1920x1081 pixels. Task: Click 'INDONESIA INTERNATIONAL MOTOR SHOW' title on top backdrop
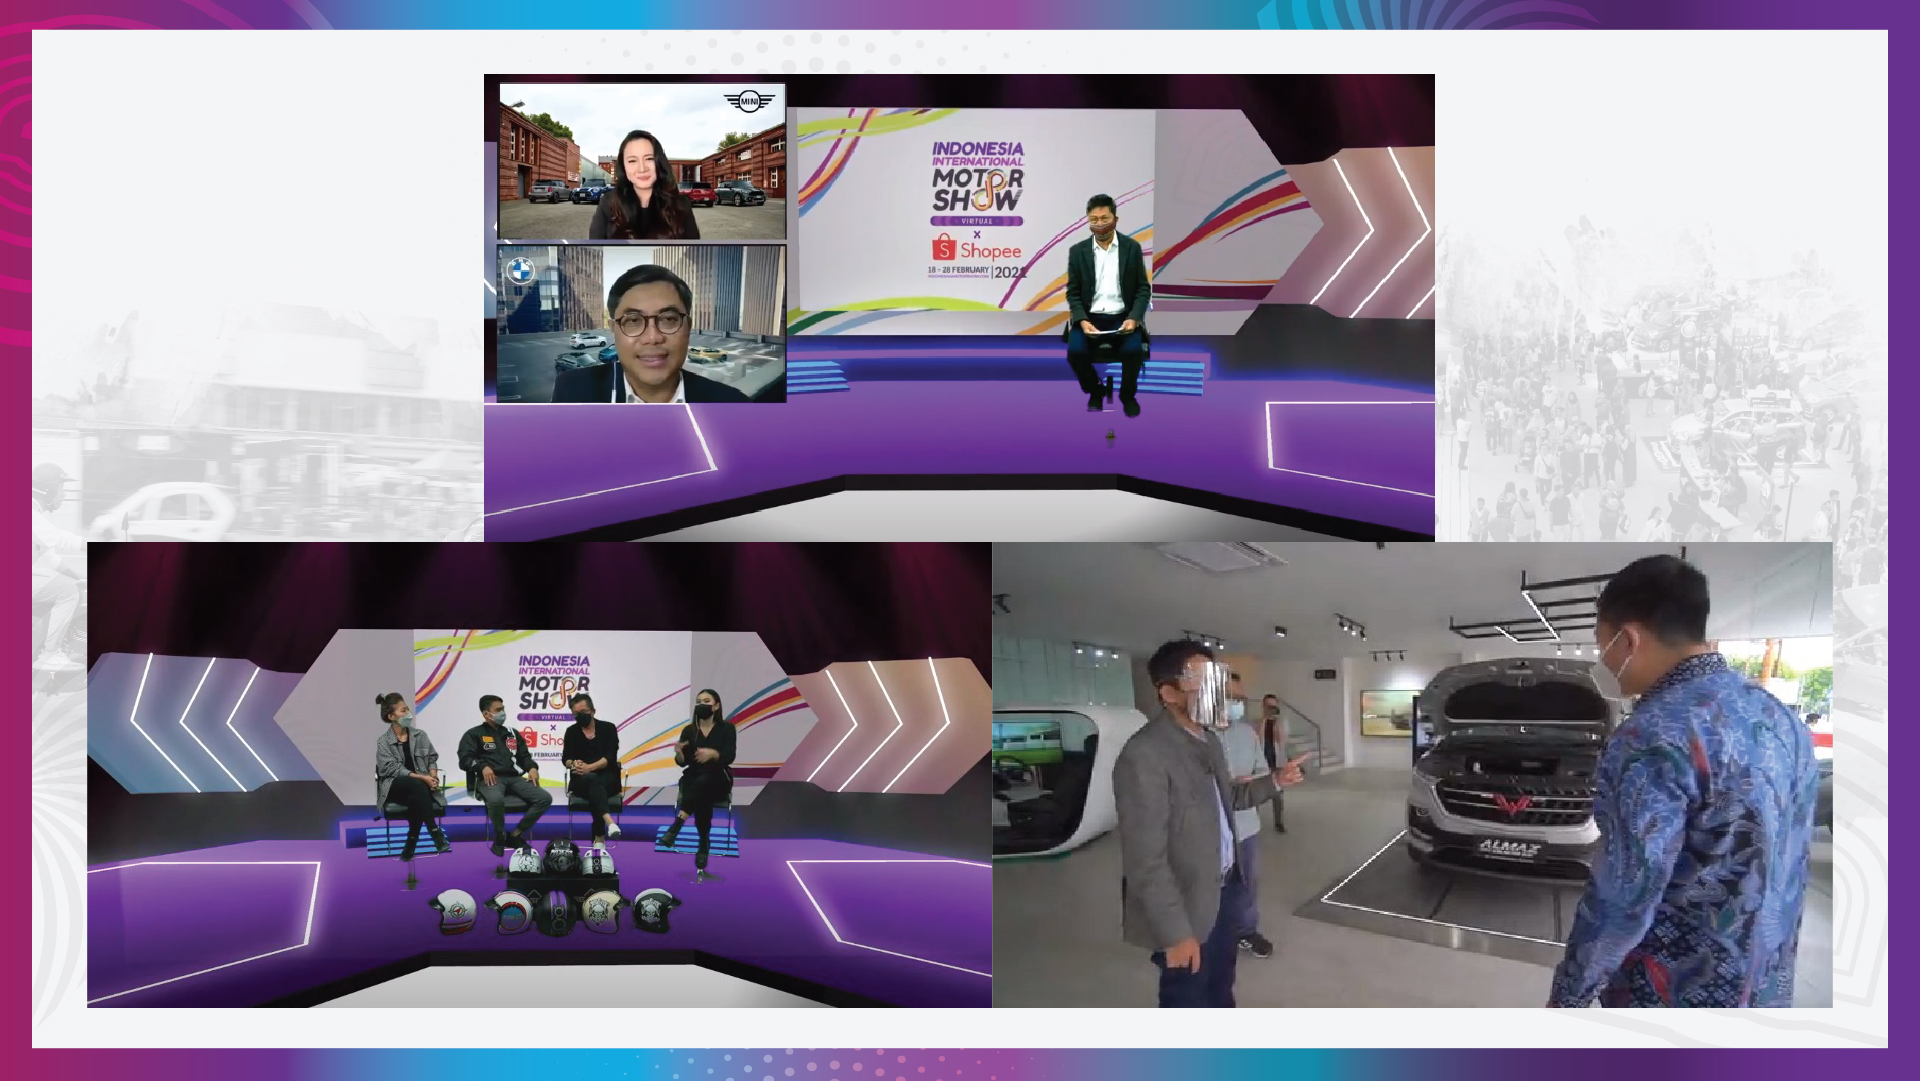pyautogui.click(x=977, y=176)
